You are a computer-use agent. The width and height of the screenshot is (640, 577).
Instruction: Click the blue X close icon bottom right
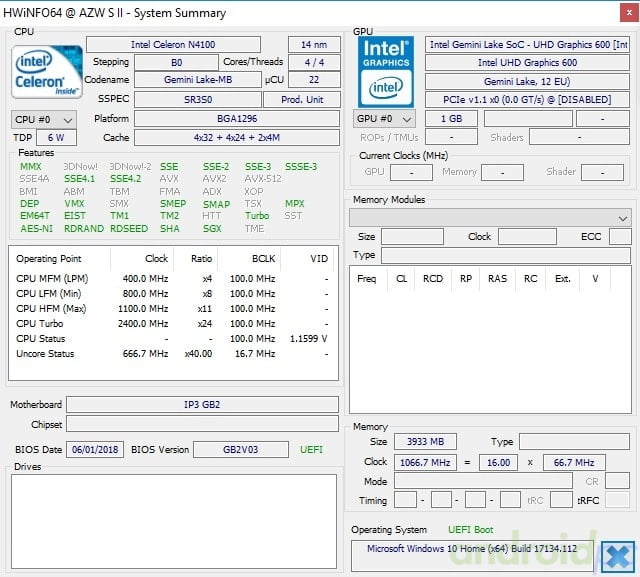[618, 556]
